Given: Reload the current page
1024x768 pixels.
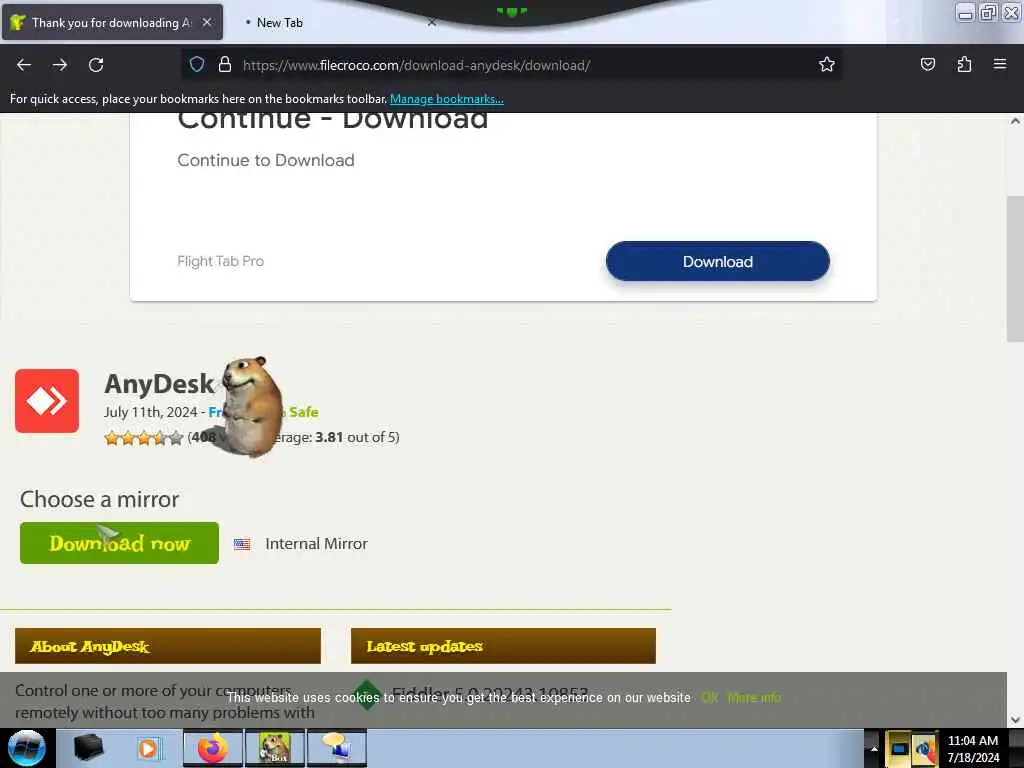Looking at the screenshot, I should point(96,65).
